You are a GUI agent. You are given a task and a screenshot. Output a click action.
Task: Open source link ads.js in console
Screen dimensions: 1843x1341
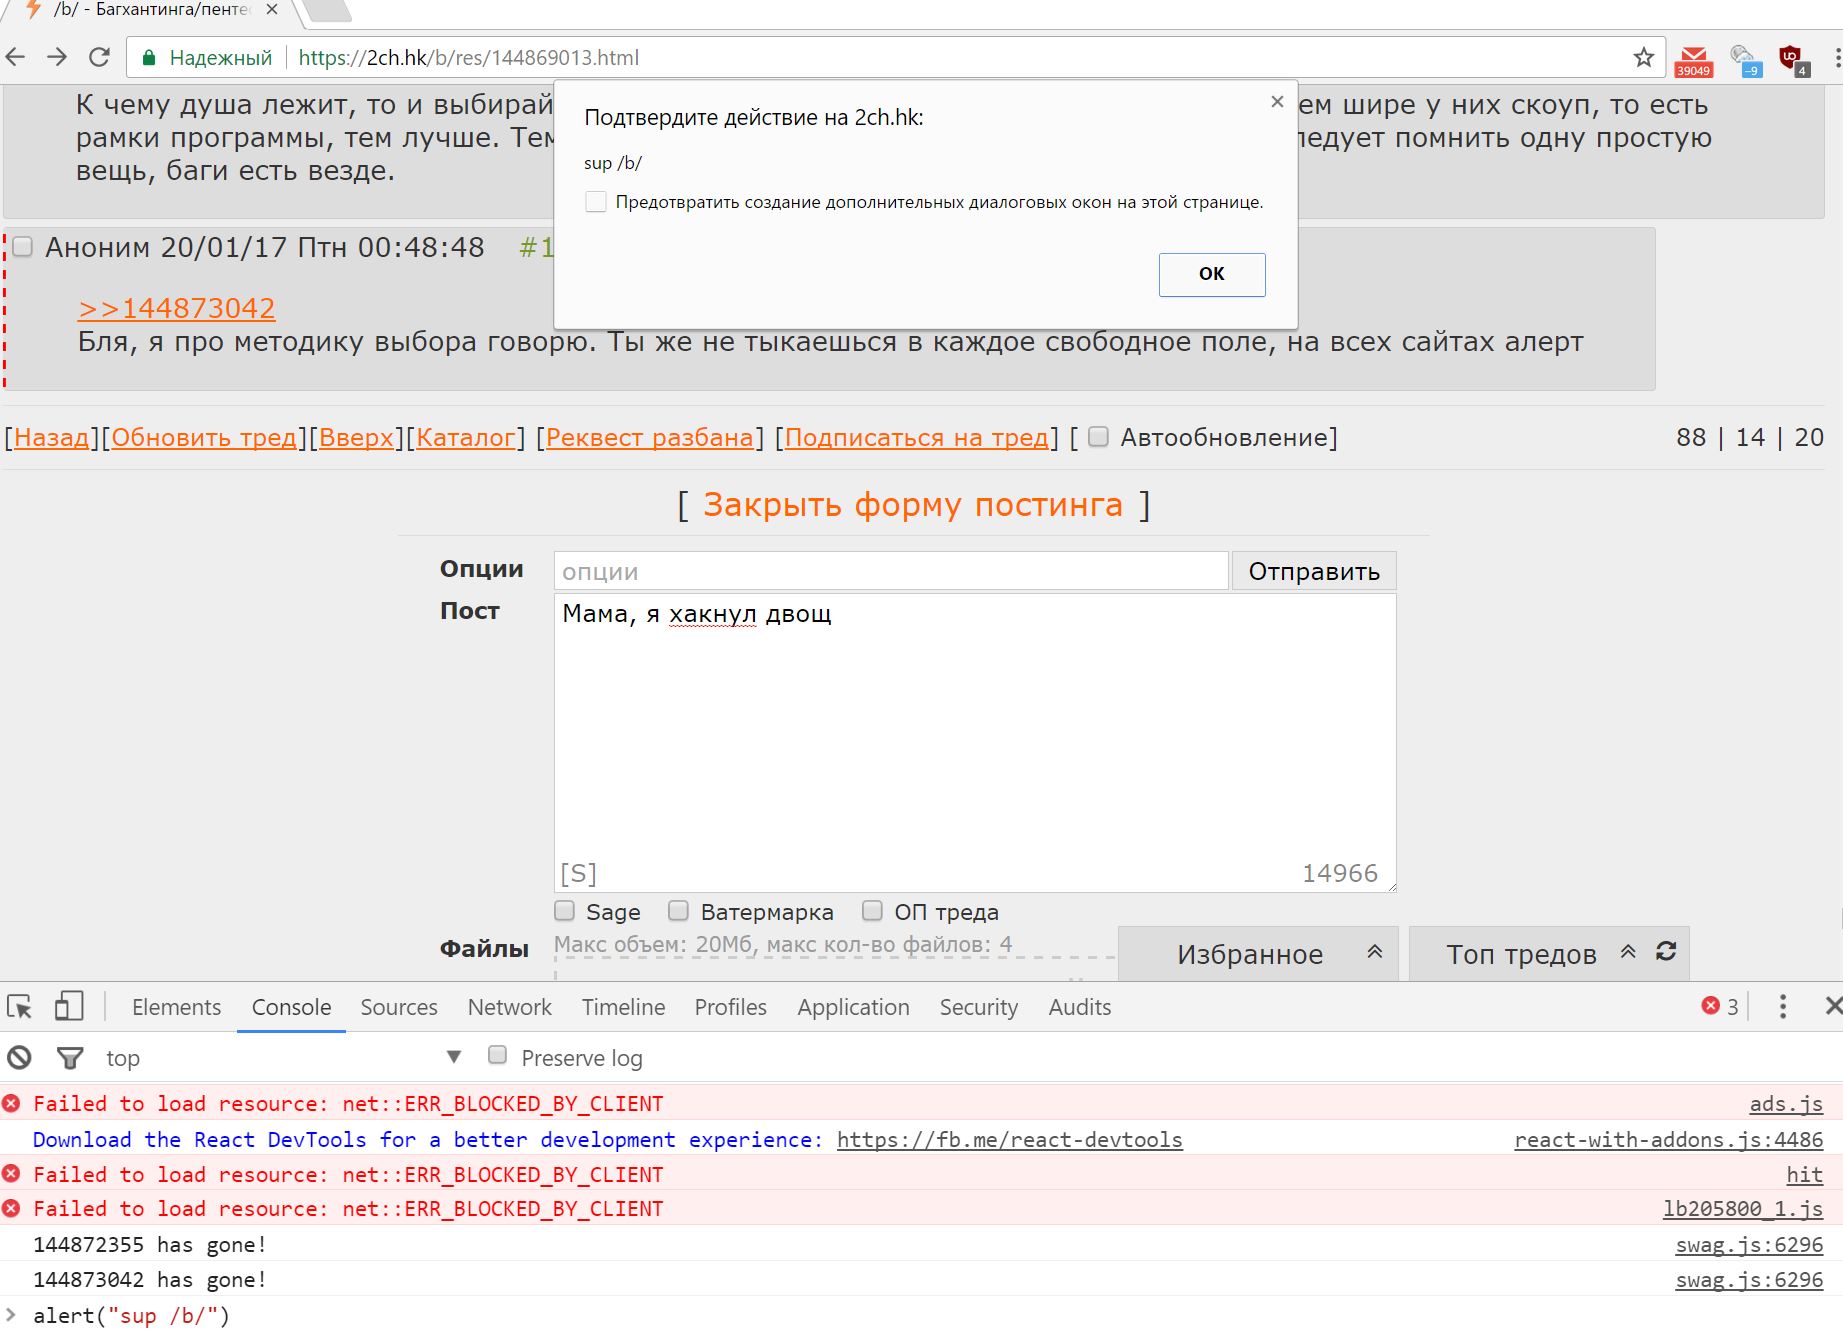1786,1104
